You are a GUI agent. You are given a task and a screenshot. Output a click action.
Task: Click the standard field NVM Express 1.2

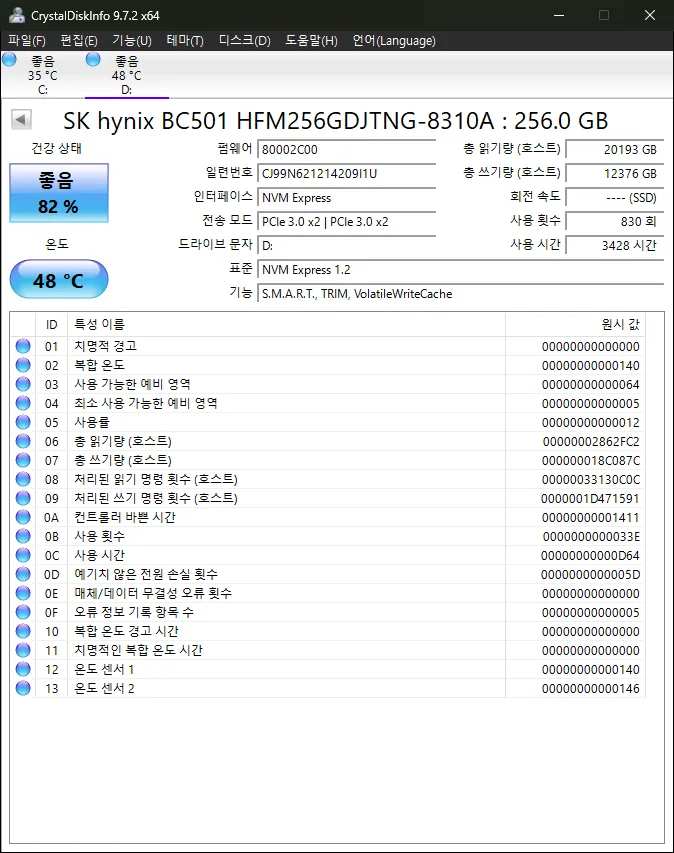460,269
